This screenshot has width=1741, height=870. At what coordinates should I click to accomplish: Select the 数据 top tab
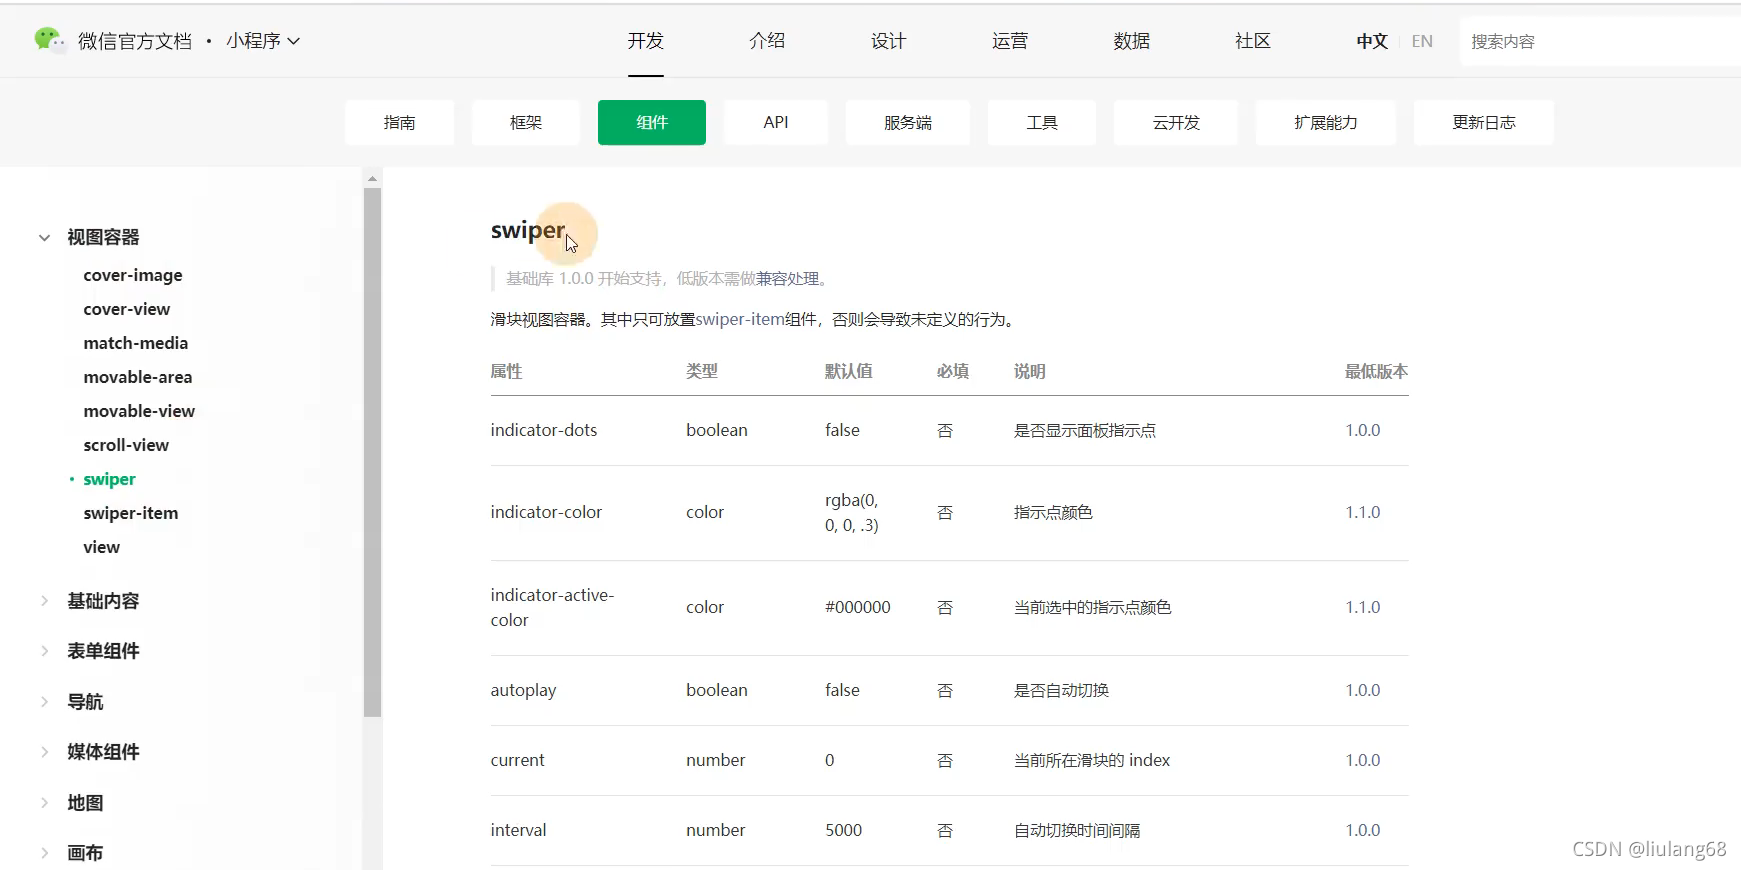click(x=1131, y=41)
